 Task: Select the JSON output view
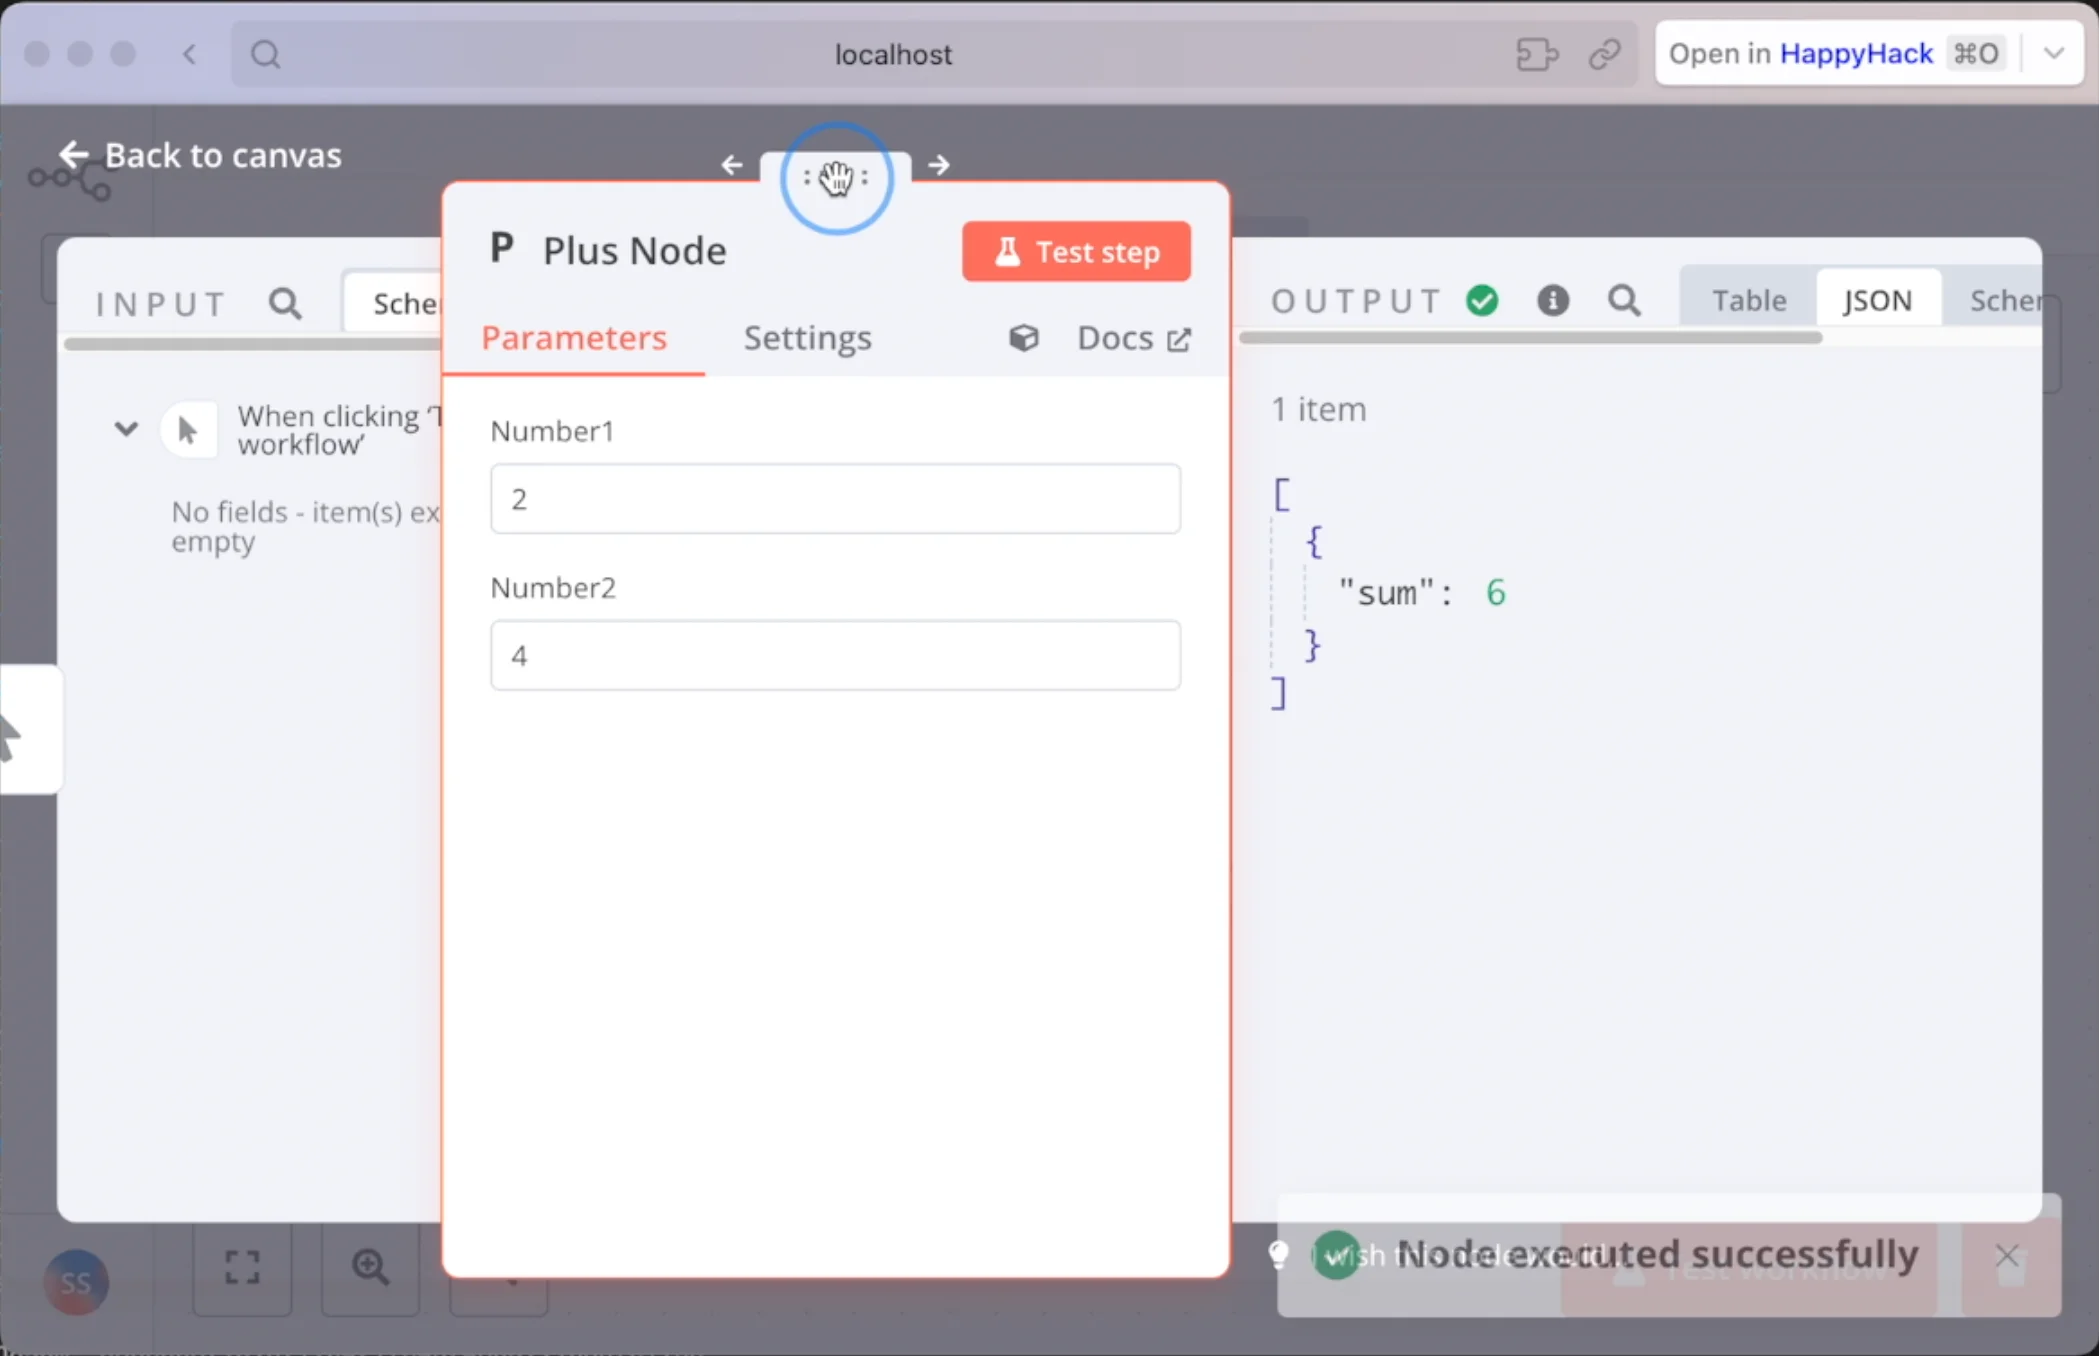[x=1877, y=300]
